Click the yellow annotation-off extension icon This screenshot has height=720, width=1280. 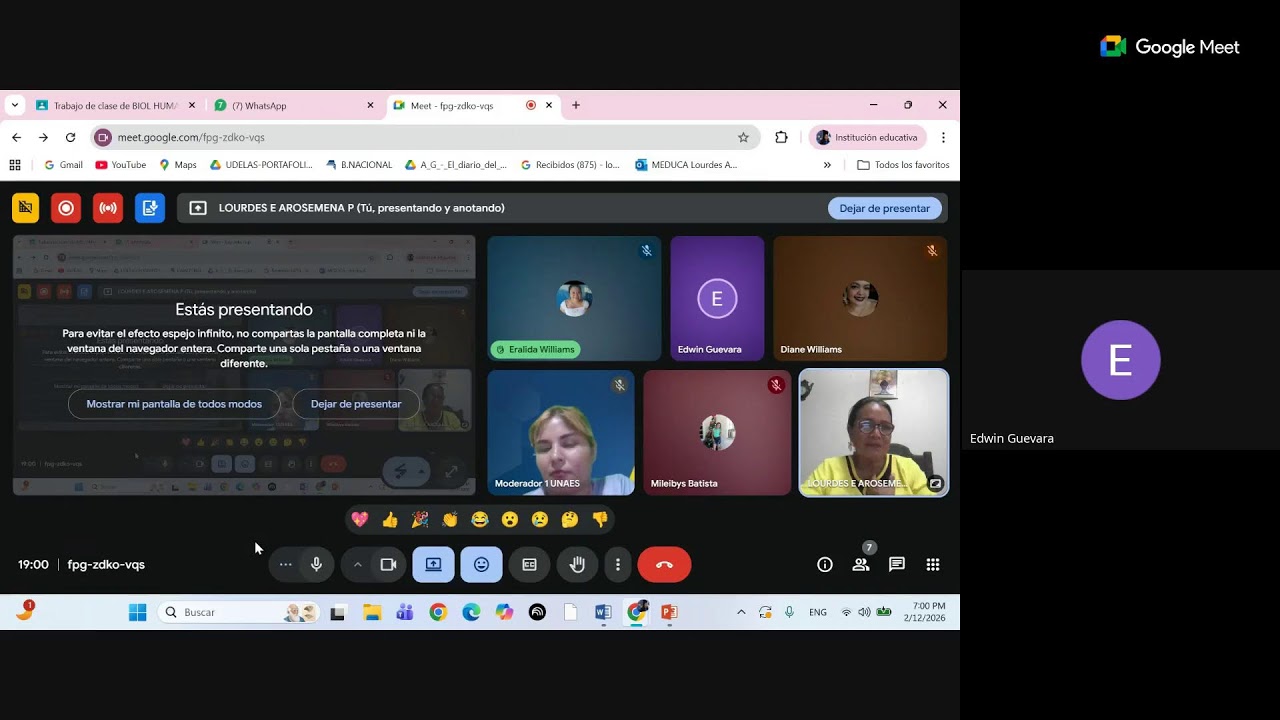[x=26, y=208]
